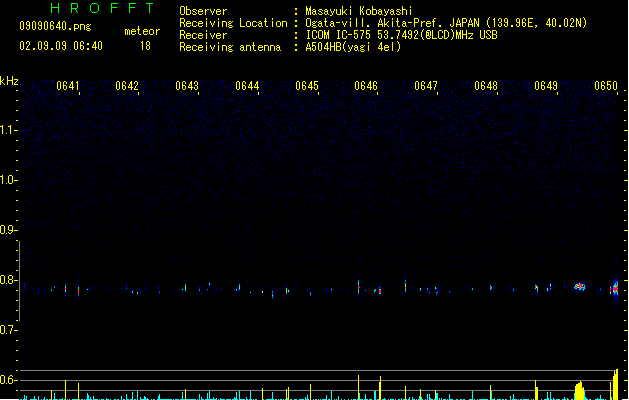This screenshot has width=629, height=400.
Task: Click the strong echo at 0650 edge
Action: click(615, 288)
